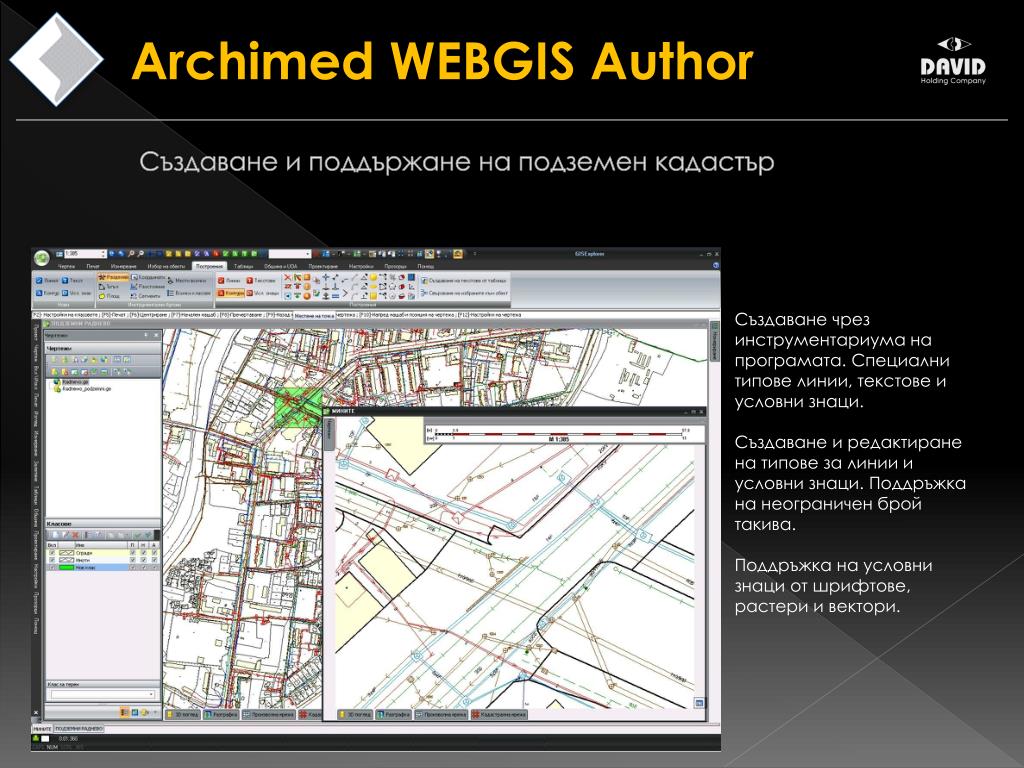Toggle the Сгради class visibility checkbox

pyautogui.click(x=52, y=552)
